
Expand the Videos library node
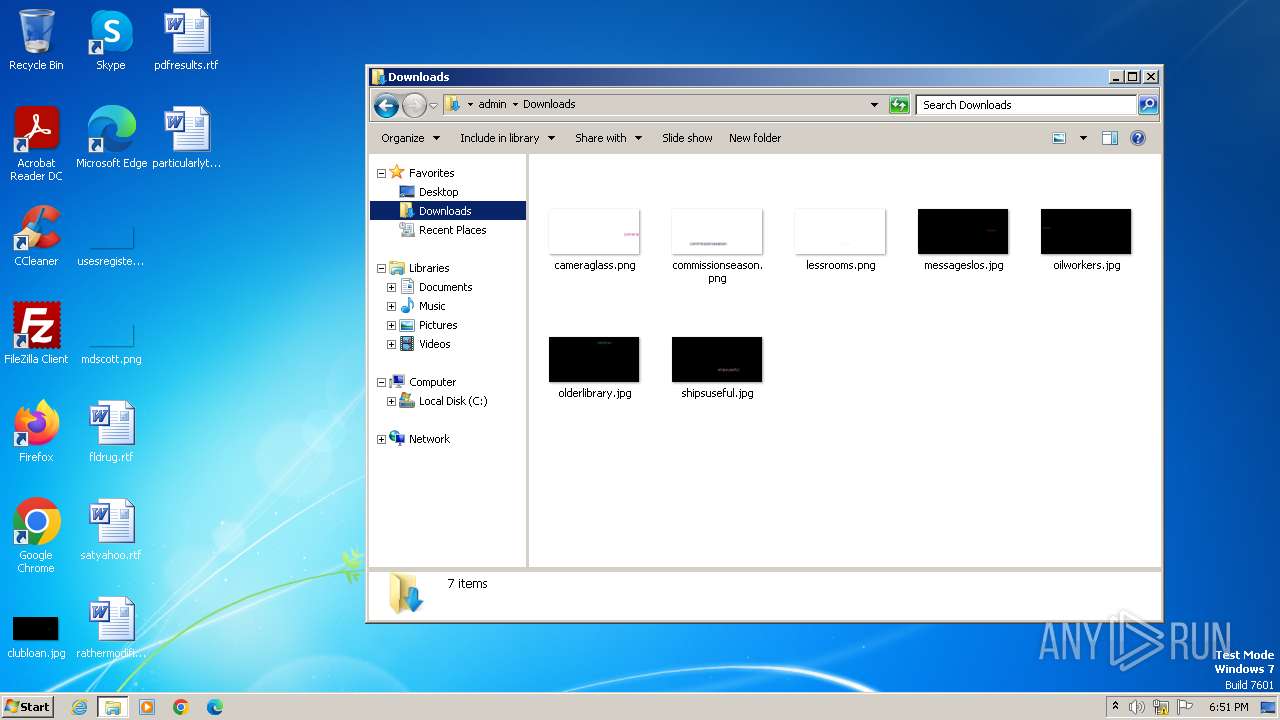pos(392,344)
